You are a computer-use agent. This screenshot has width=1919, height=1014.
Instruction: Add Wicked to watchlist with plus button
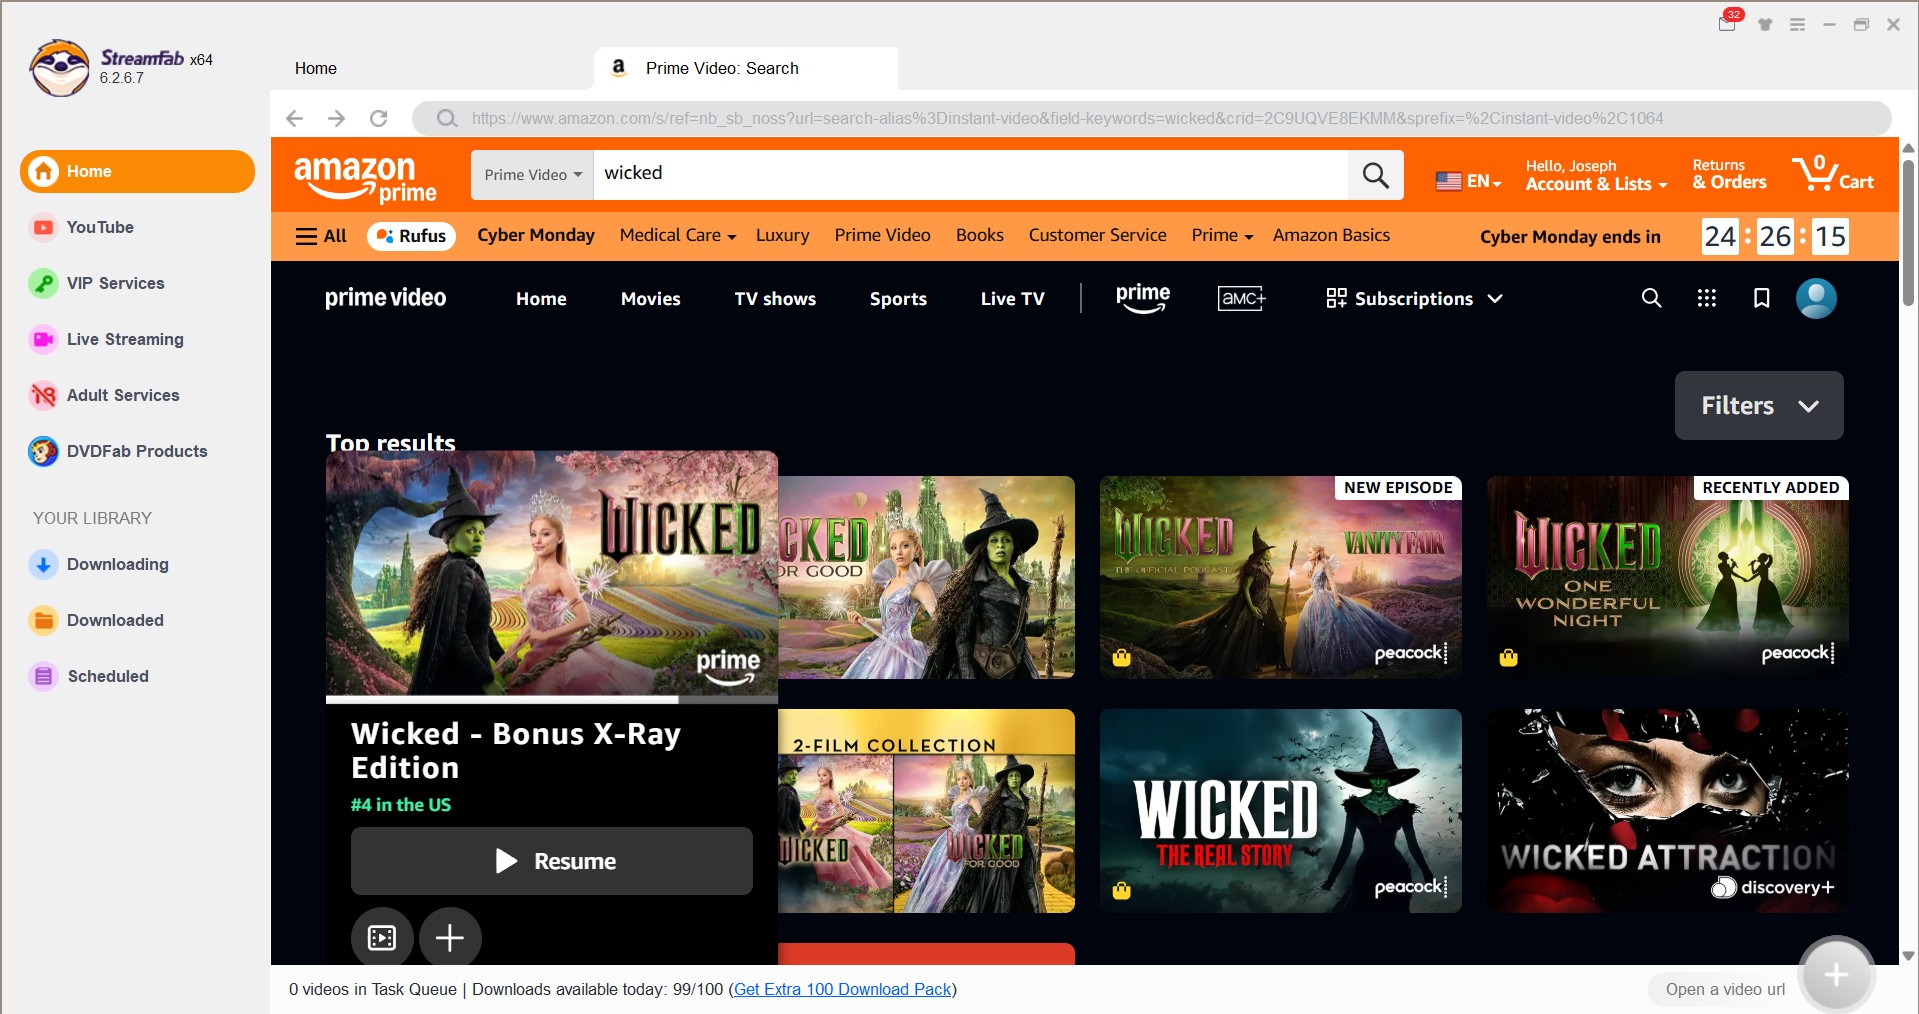tap(450, 938)
